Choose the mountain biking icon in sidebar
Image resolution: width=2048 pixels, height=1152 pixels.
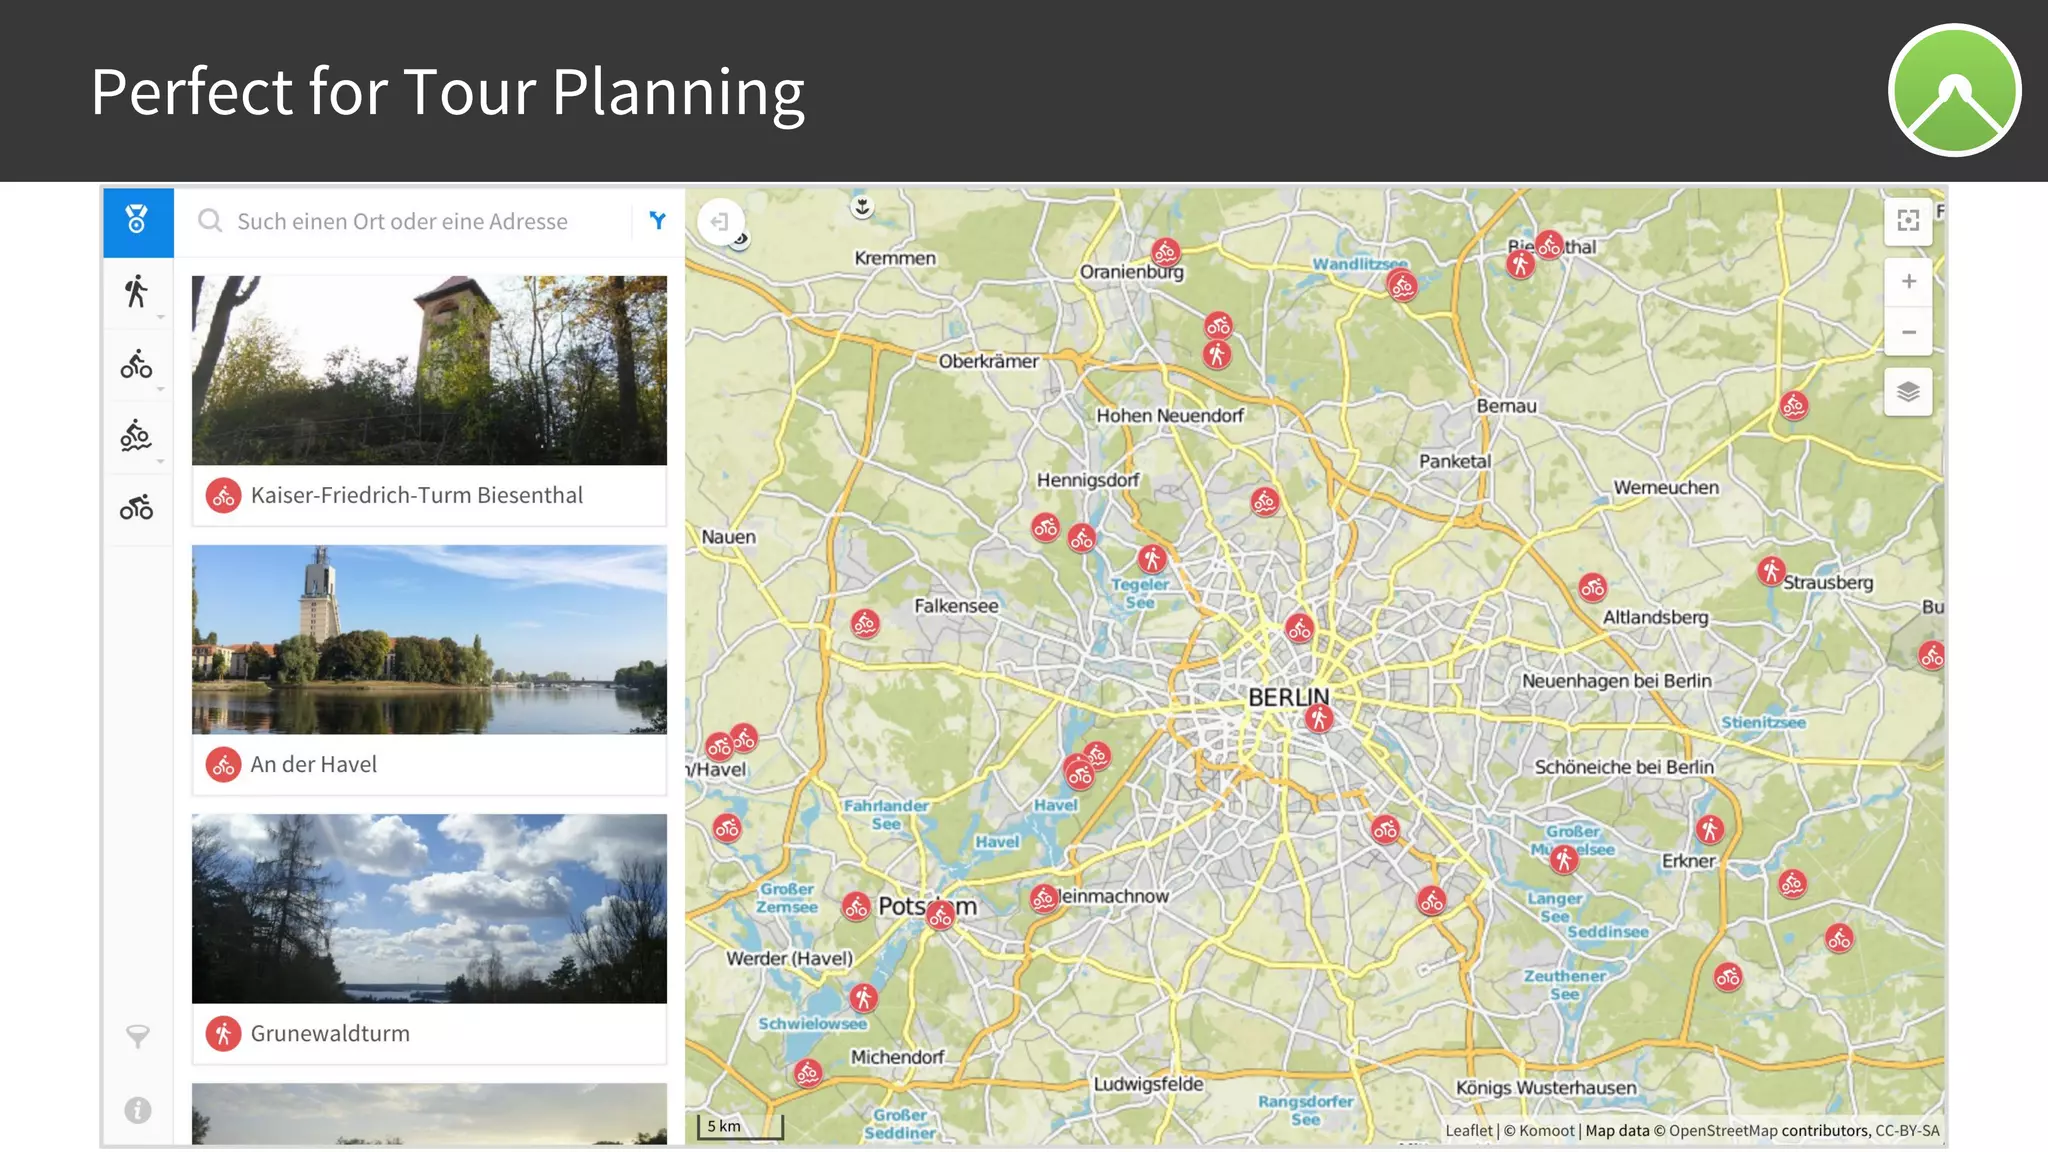[x=137, y=437]
